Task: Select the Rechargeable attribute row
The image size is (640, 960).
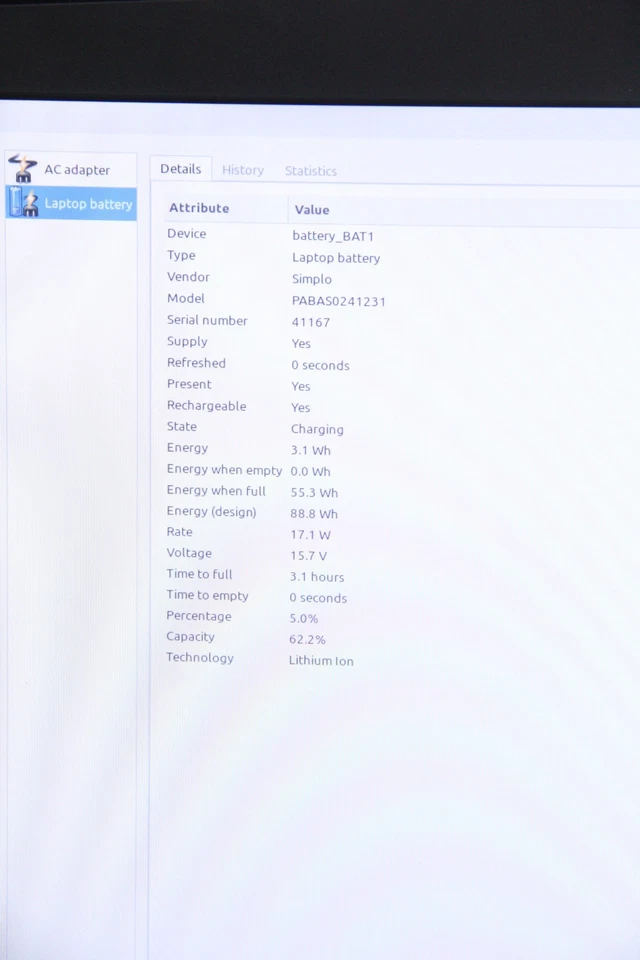Action: click(206, 406)
